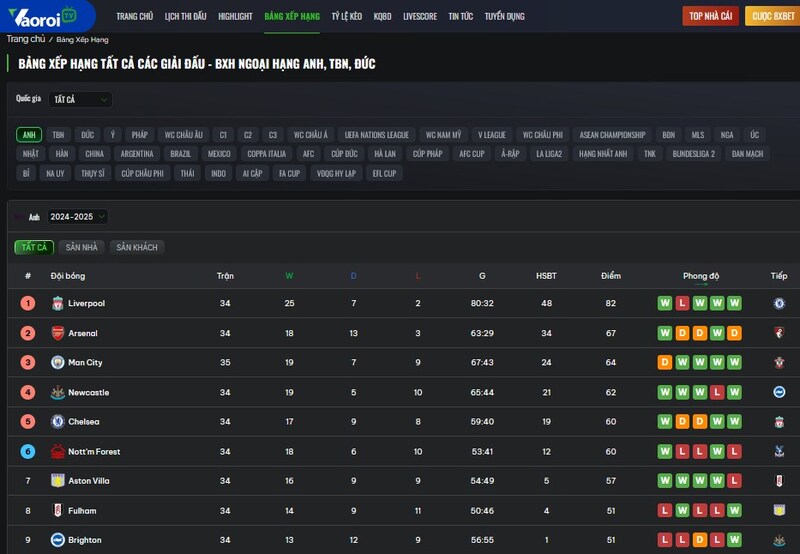Screen dimensions: 800x554
Task: Click Liverpool's red L form badge
Action: 682,303
